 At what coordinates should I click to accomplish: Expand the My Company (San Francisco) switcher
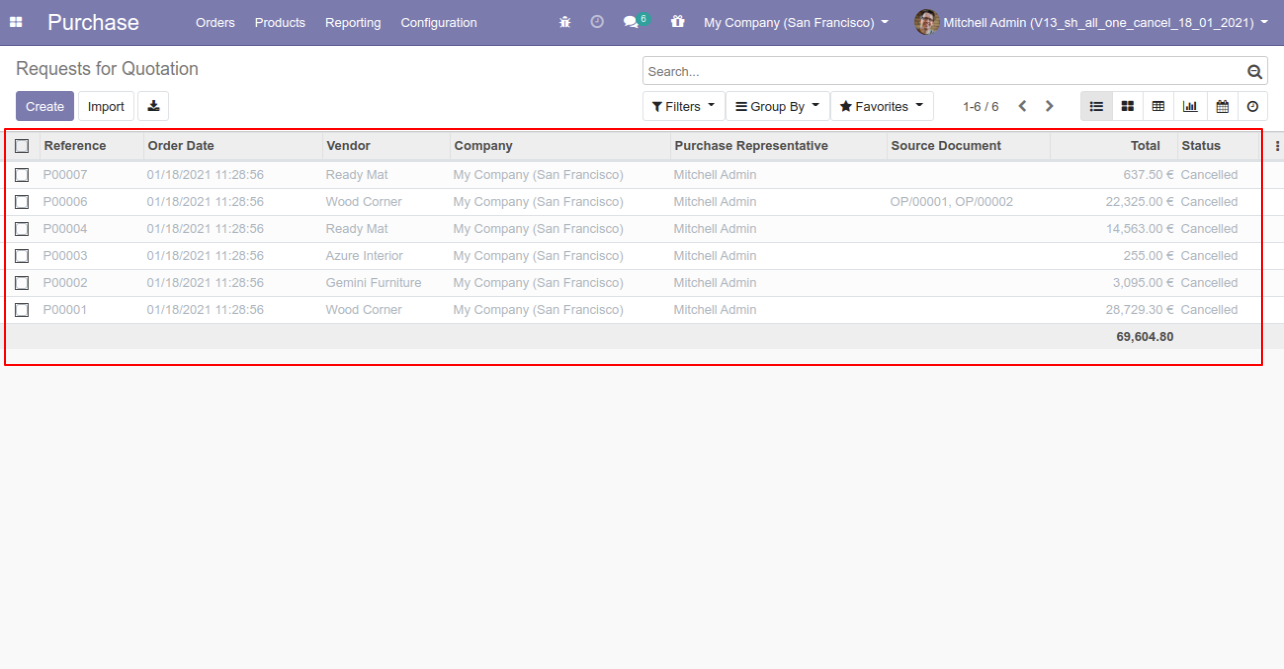[796, 22]
